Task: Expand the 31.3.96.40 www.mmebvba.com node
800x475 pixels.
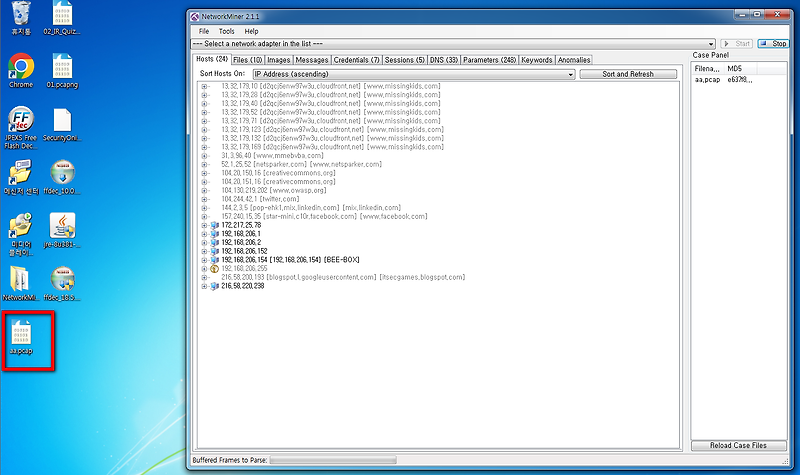Action: tap(204, 156)
